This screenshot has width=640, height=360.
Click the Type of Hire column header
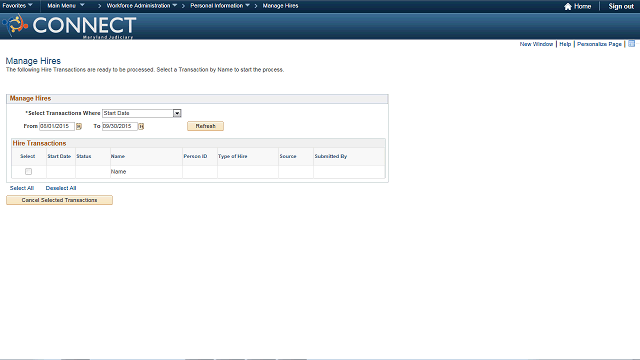coord(232,156)
